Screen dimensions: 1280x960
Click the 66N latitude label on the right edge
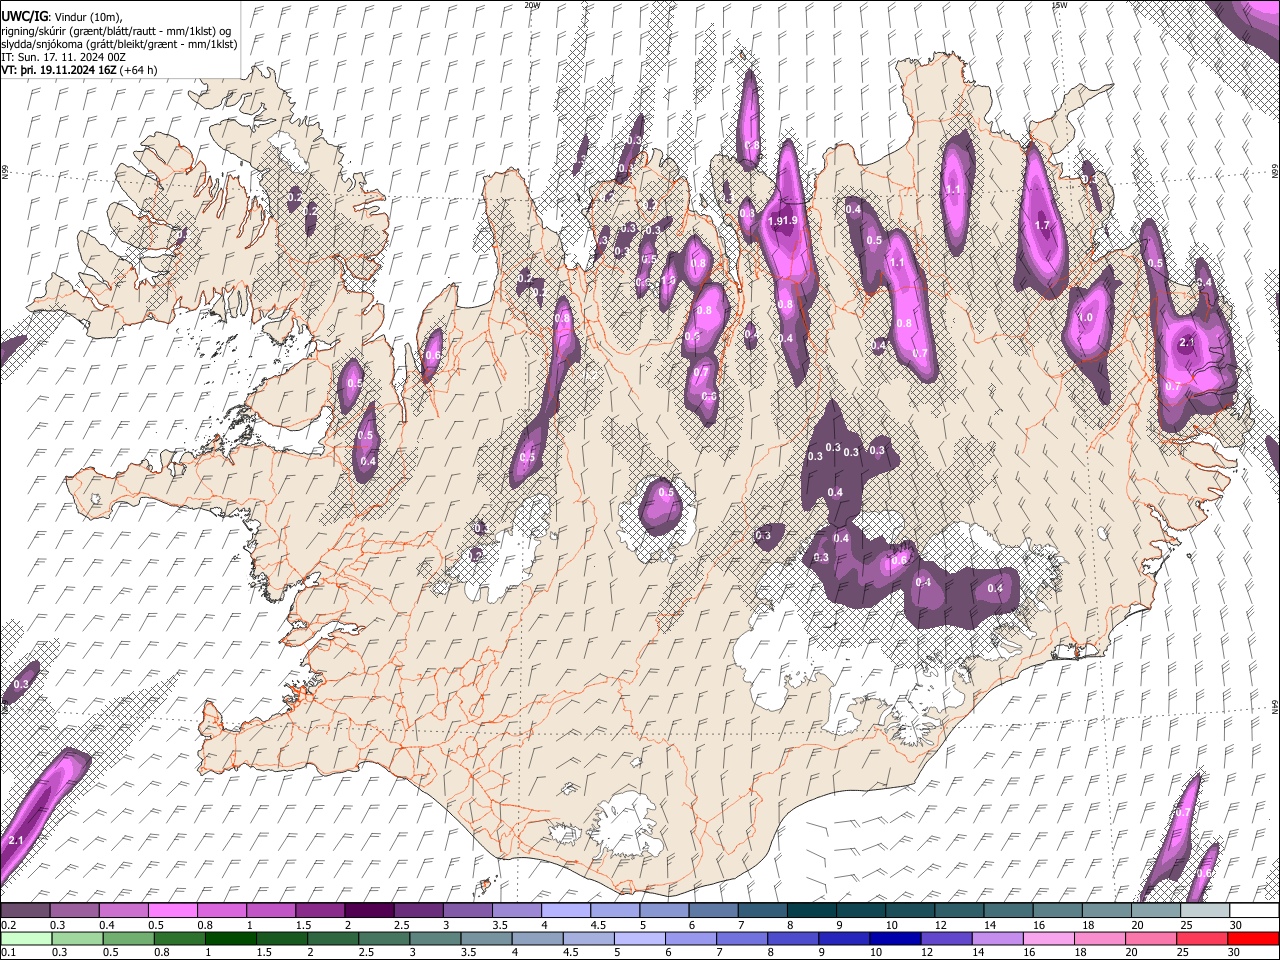click(1275, 172)
